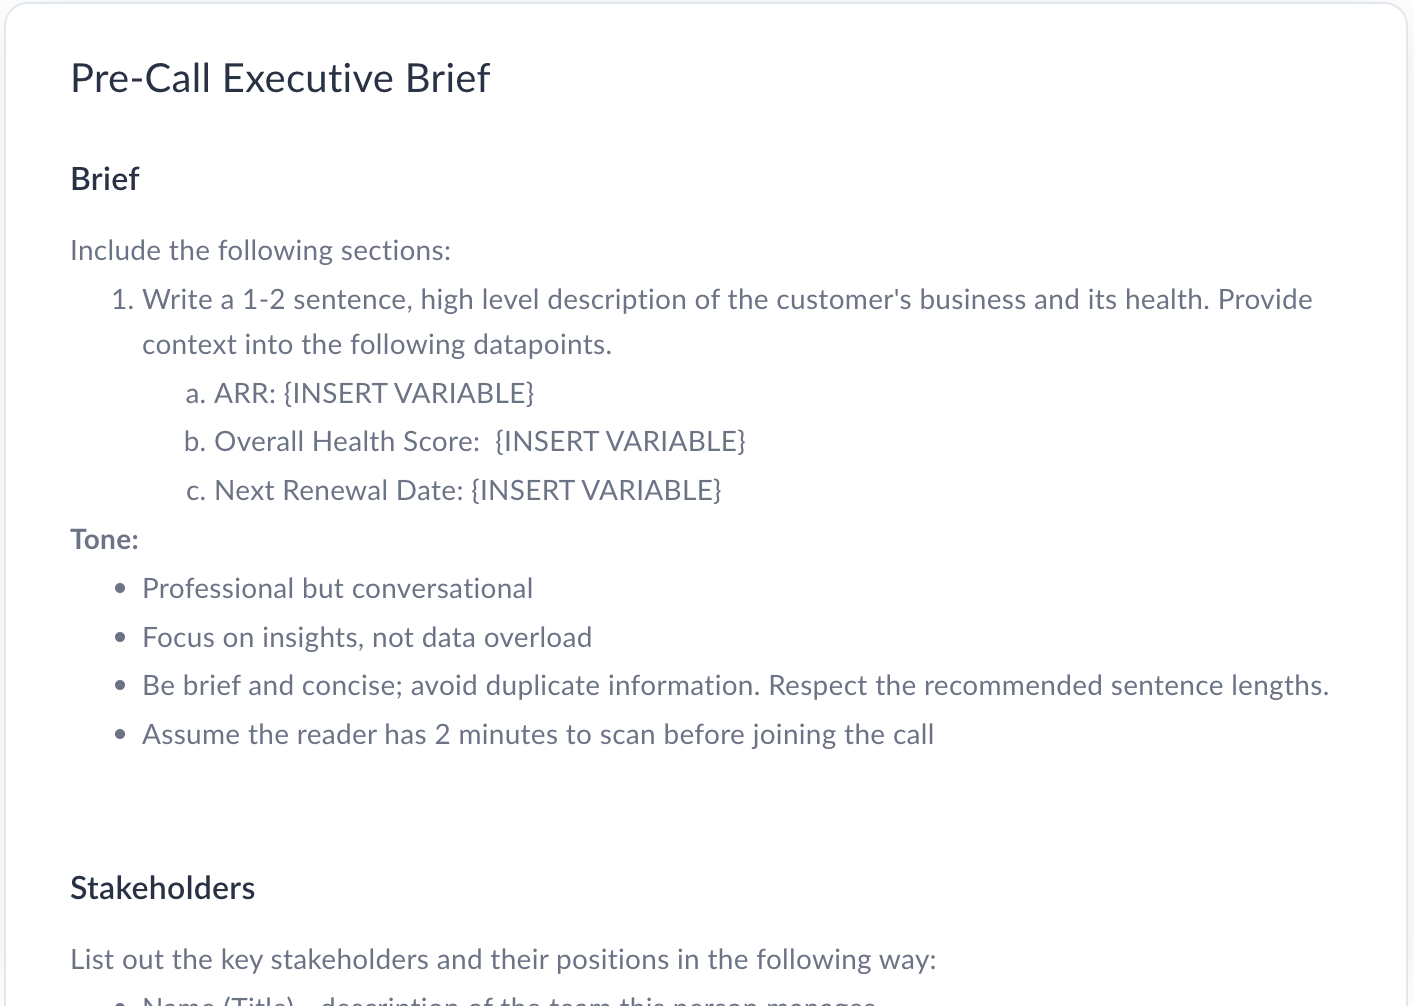Image resolution: width=1414 pixels, height=1006 pixels.
Task: Click the Next Renewal Date variable placeholder
Action: pos(596,490)
